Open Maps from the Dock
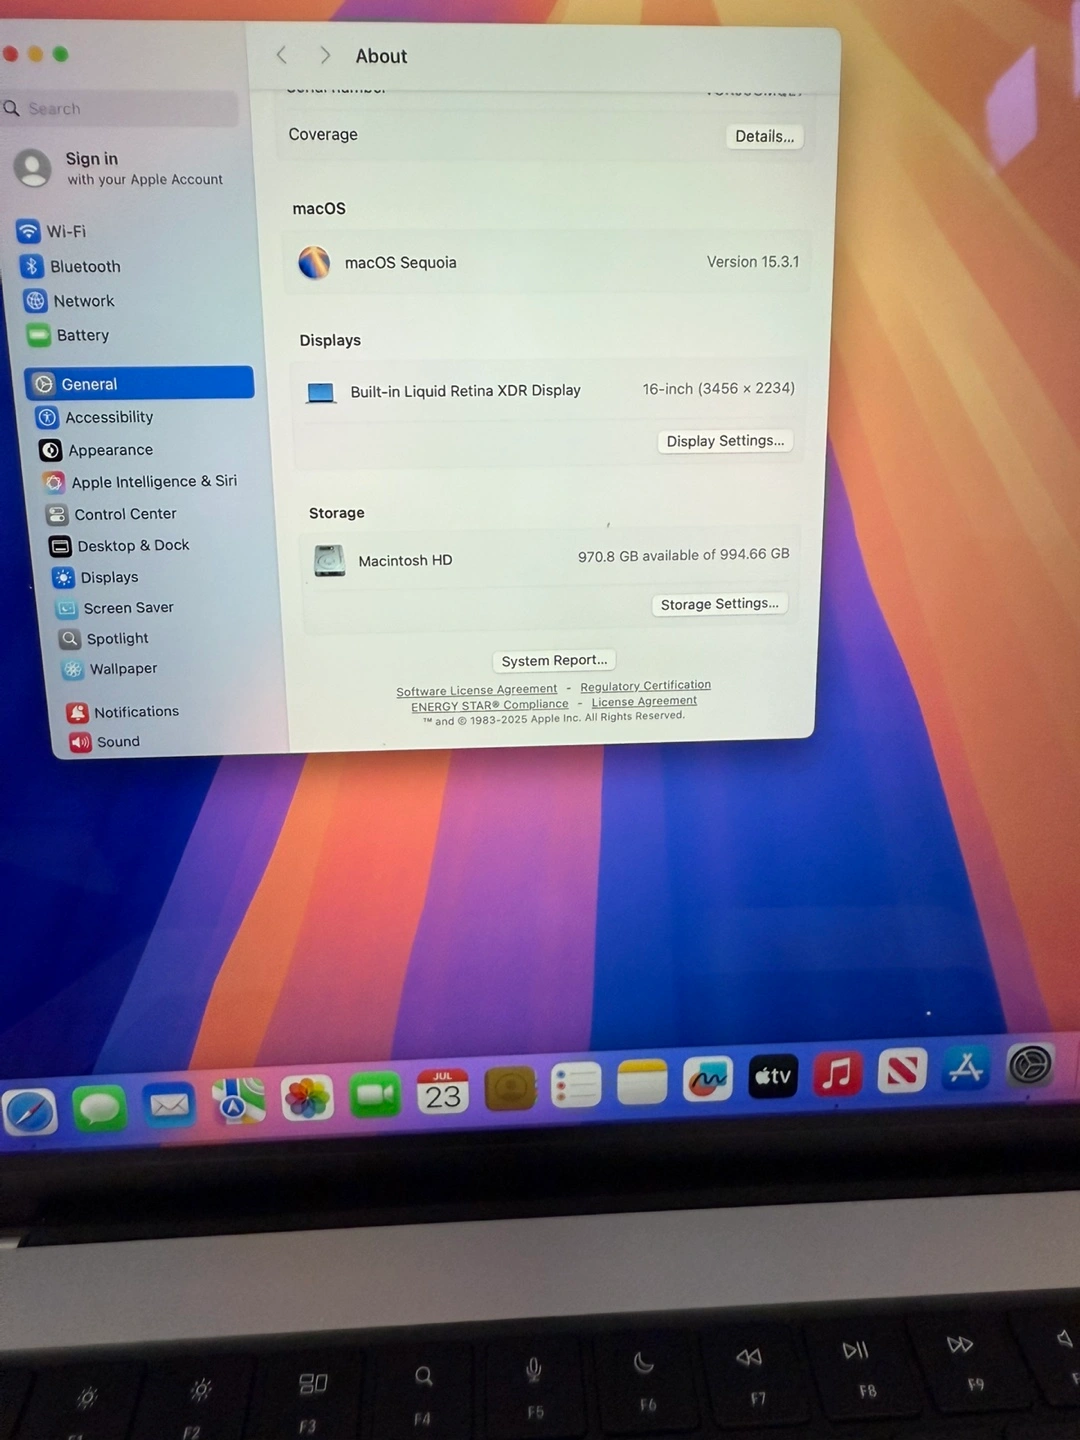1080x1440 pixels. coord(239,1101)
